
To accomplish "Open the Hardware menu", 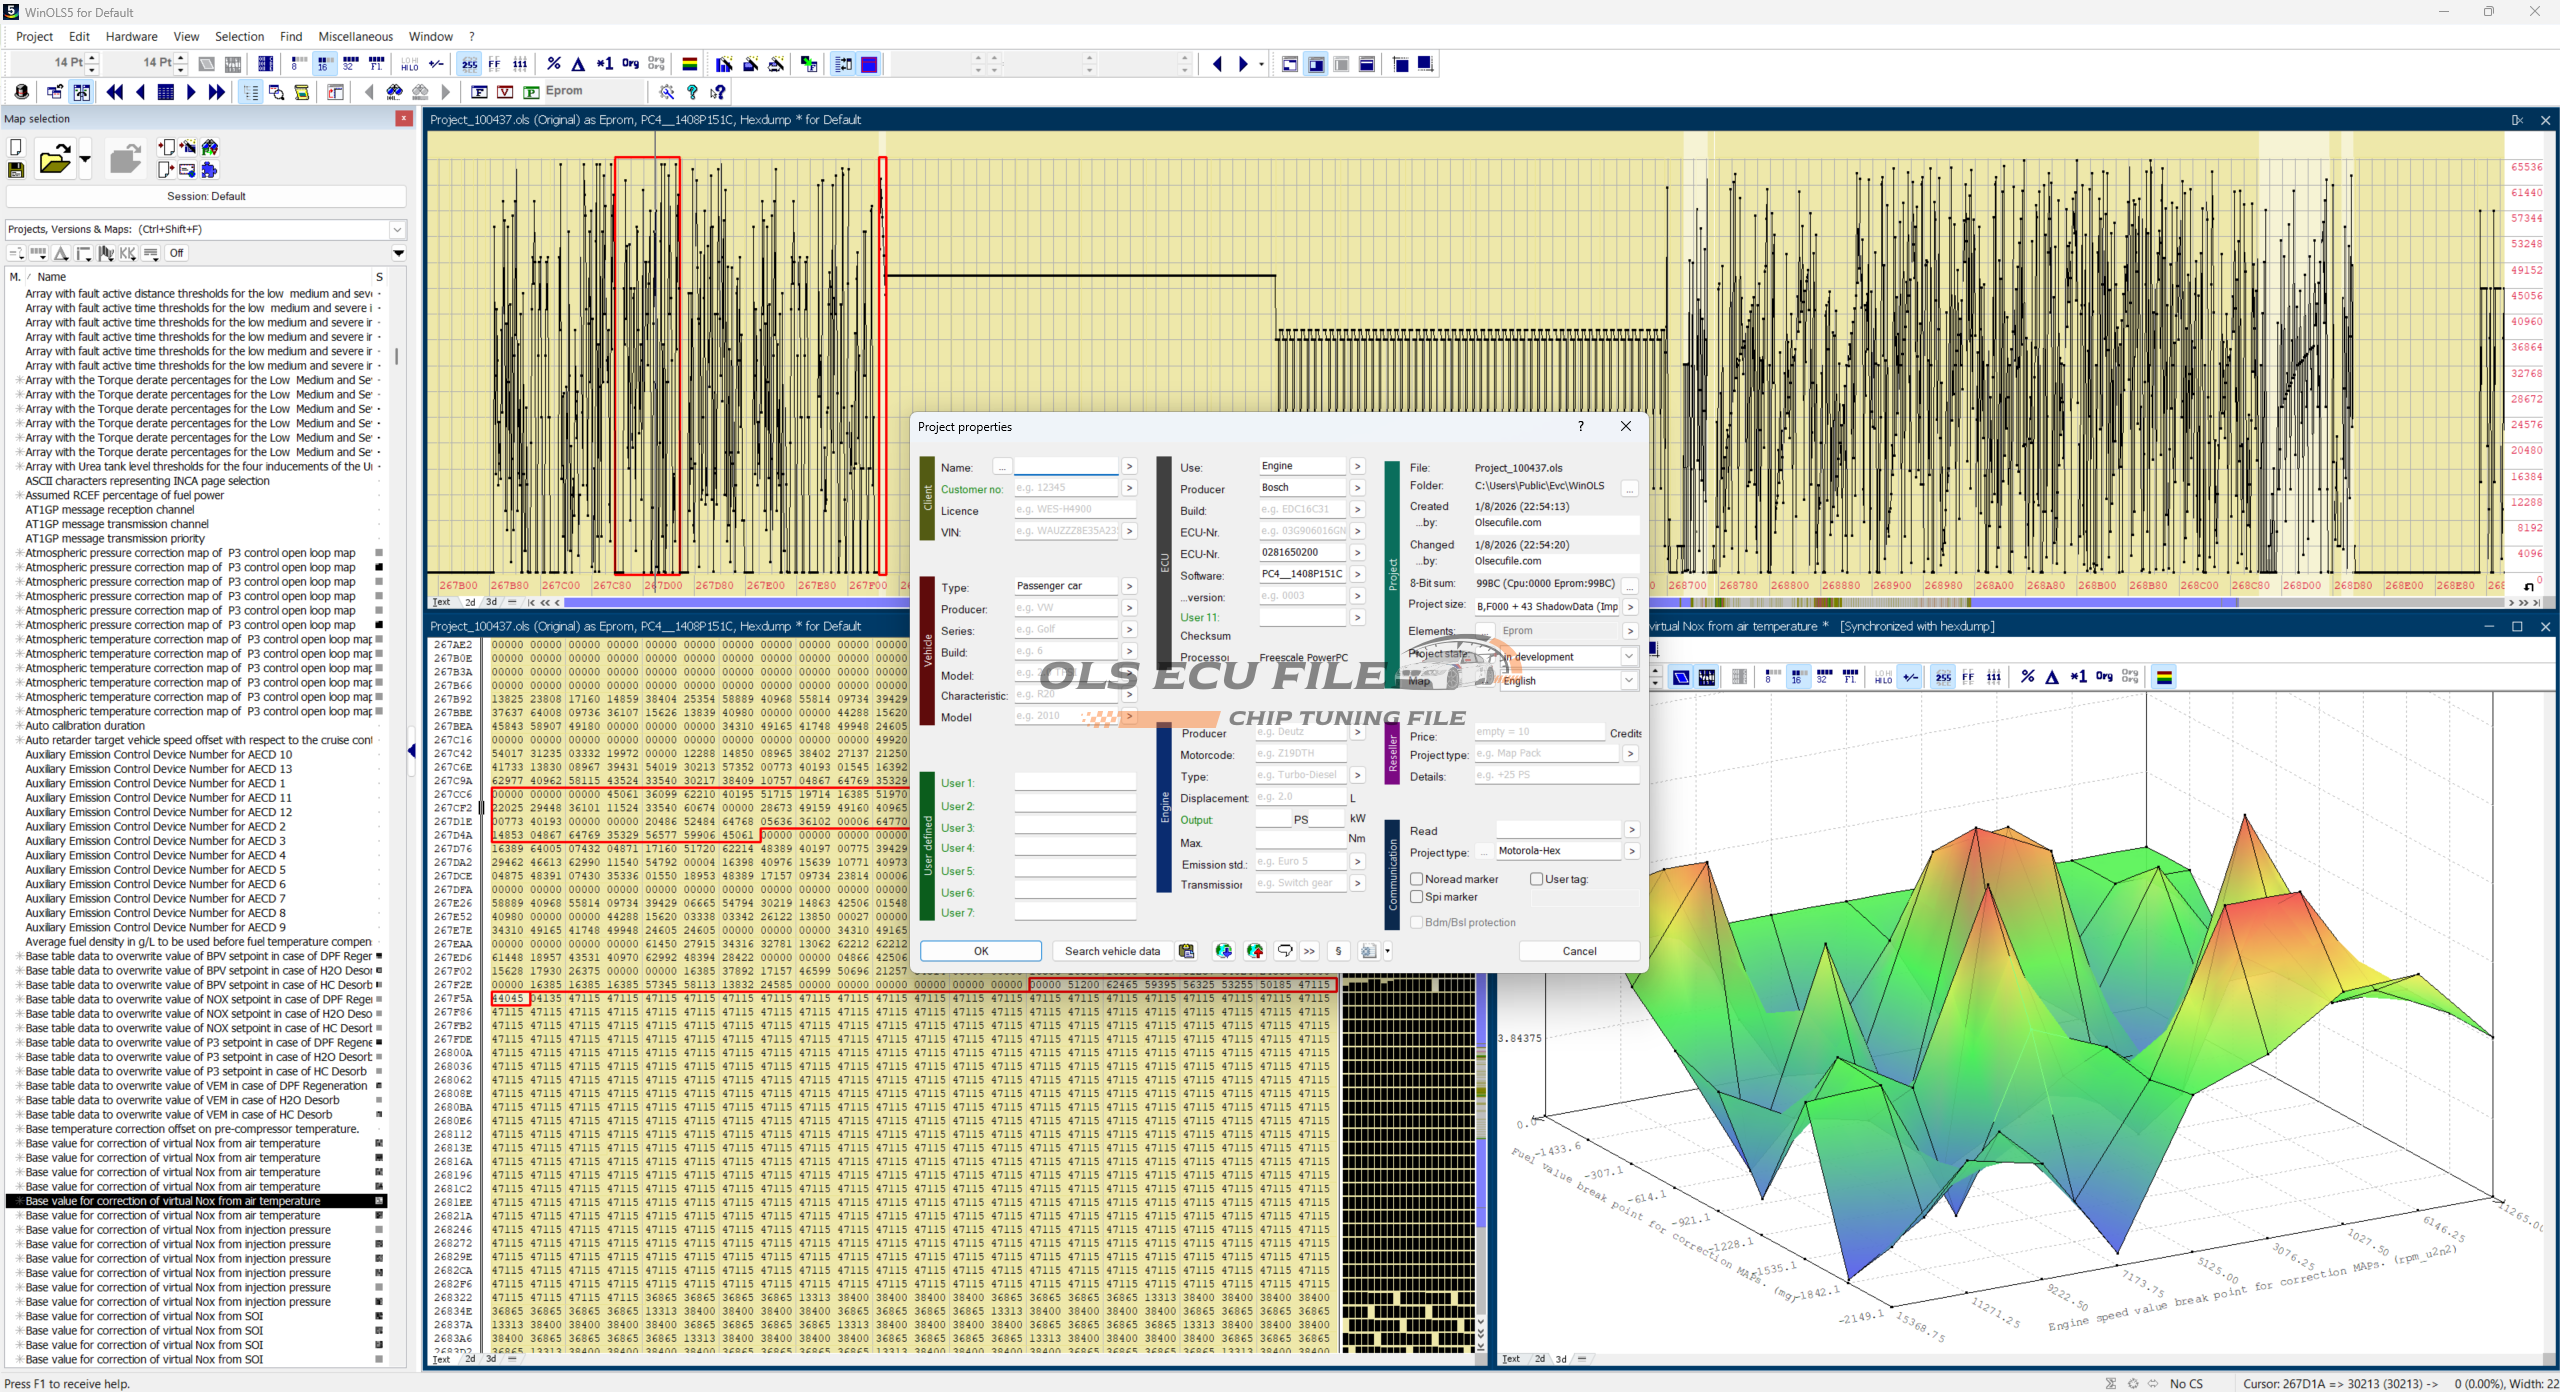I will (x=131, y=37).
